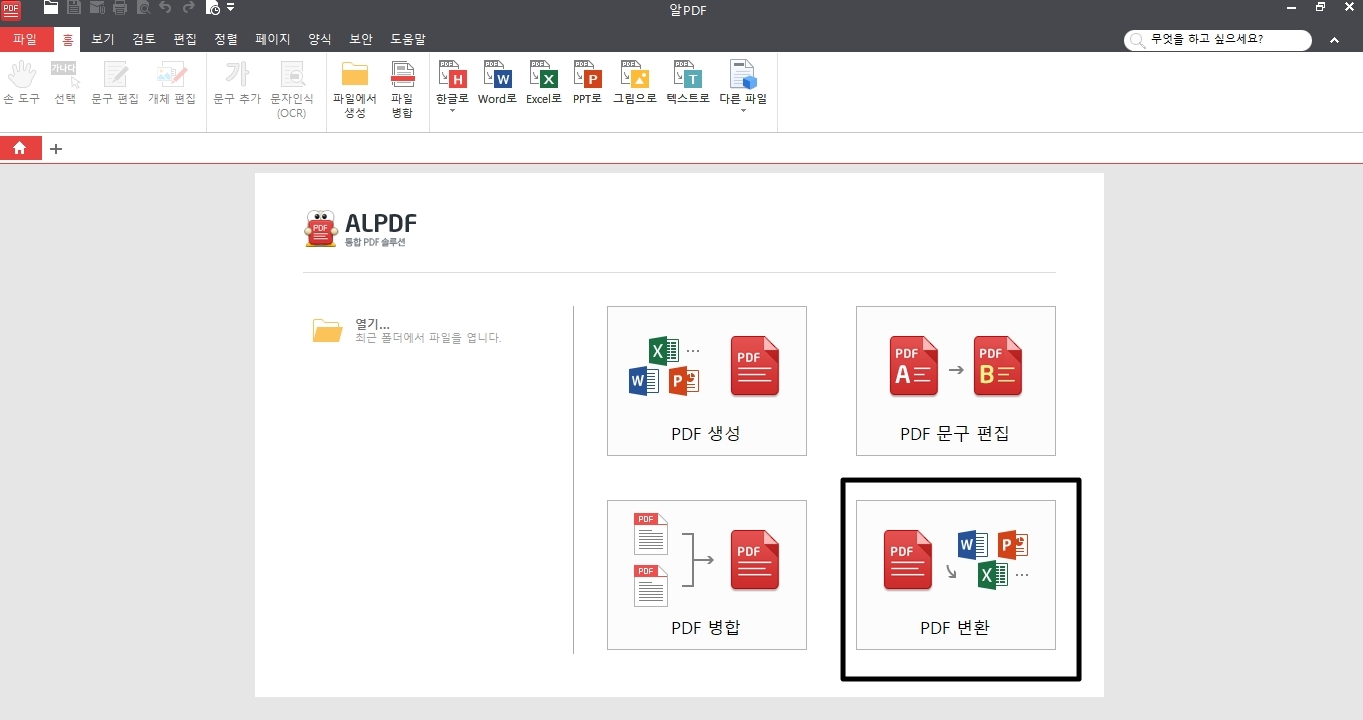Switch to the 검토 ribbon tab
The width and height of the screenshot is (1363, 720).
click(144, 39)
